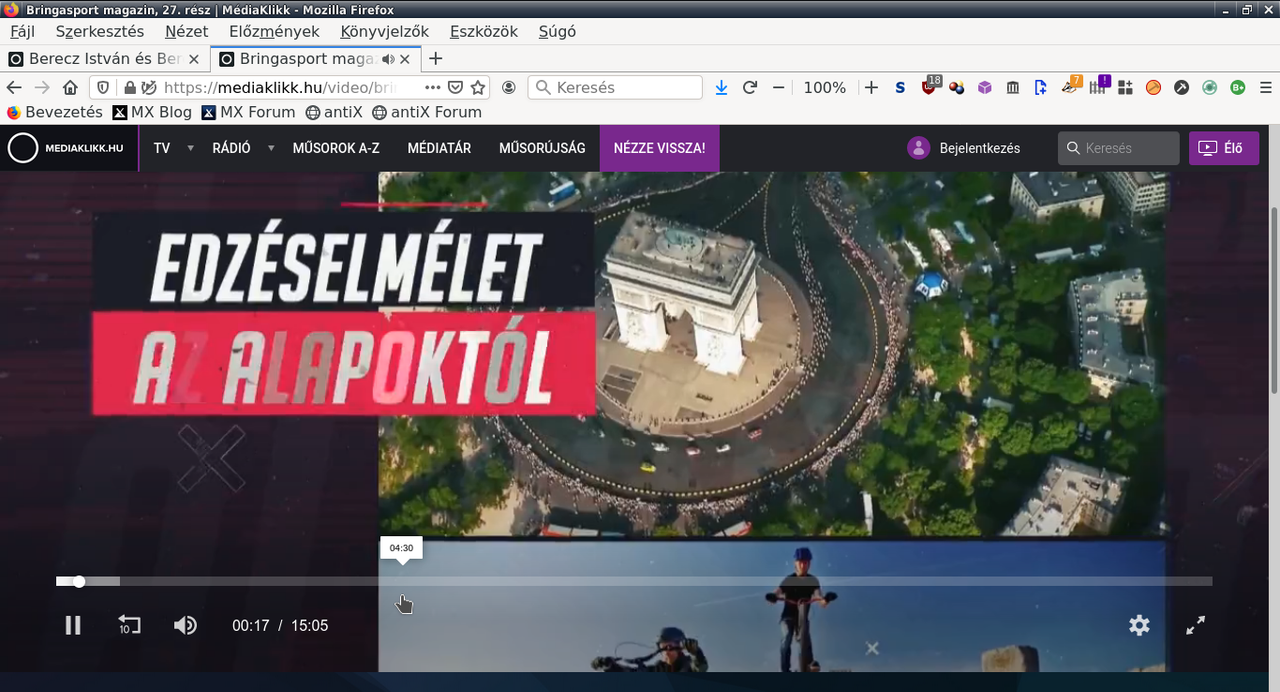Open Firefox hamburger application menu
1280x692 pixels.
click(x=1265, y=87)
